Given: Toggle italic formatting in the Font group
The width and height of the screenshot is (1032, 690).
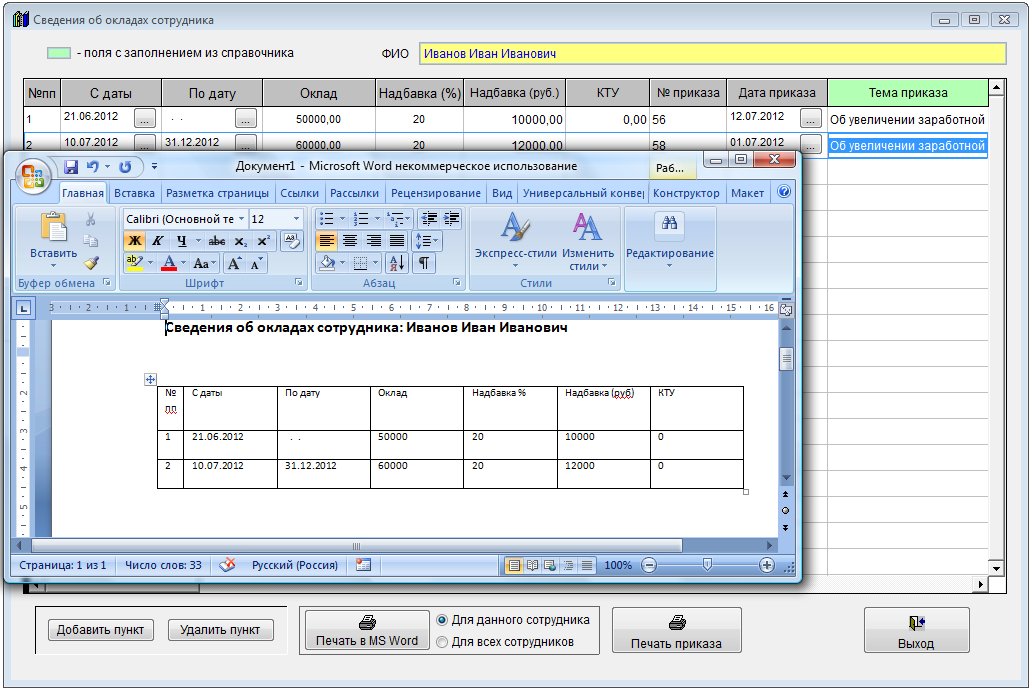Looking at the screenshot, I should 157,241.
